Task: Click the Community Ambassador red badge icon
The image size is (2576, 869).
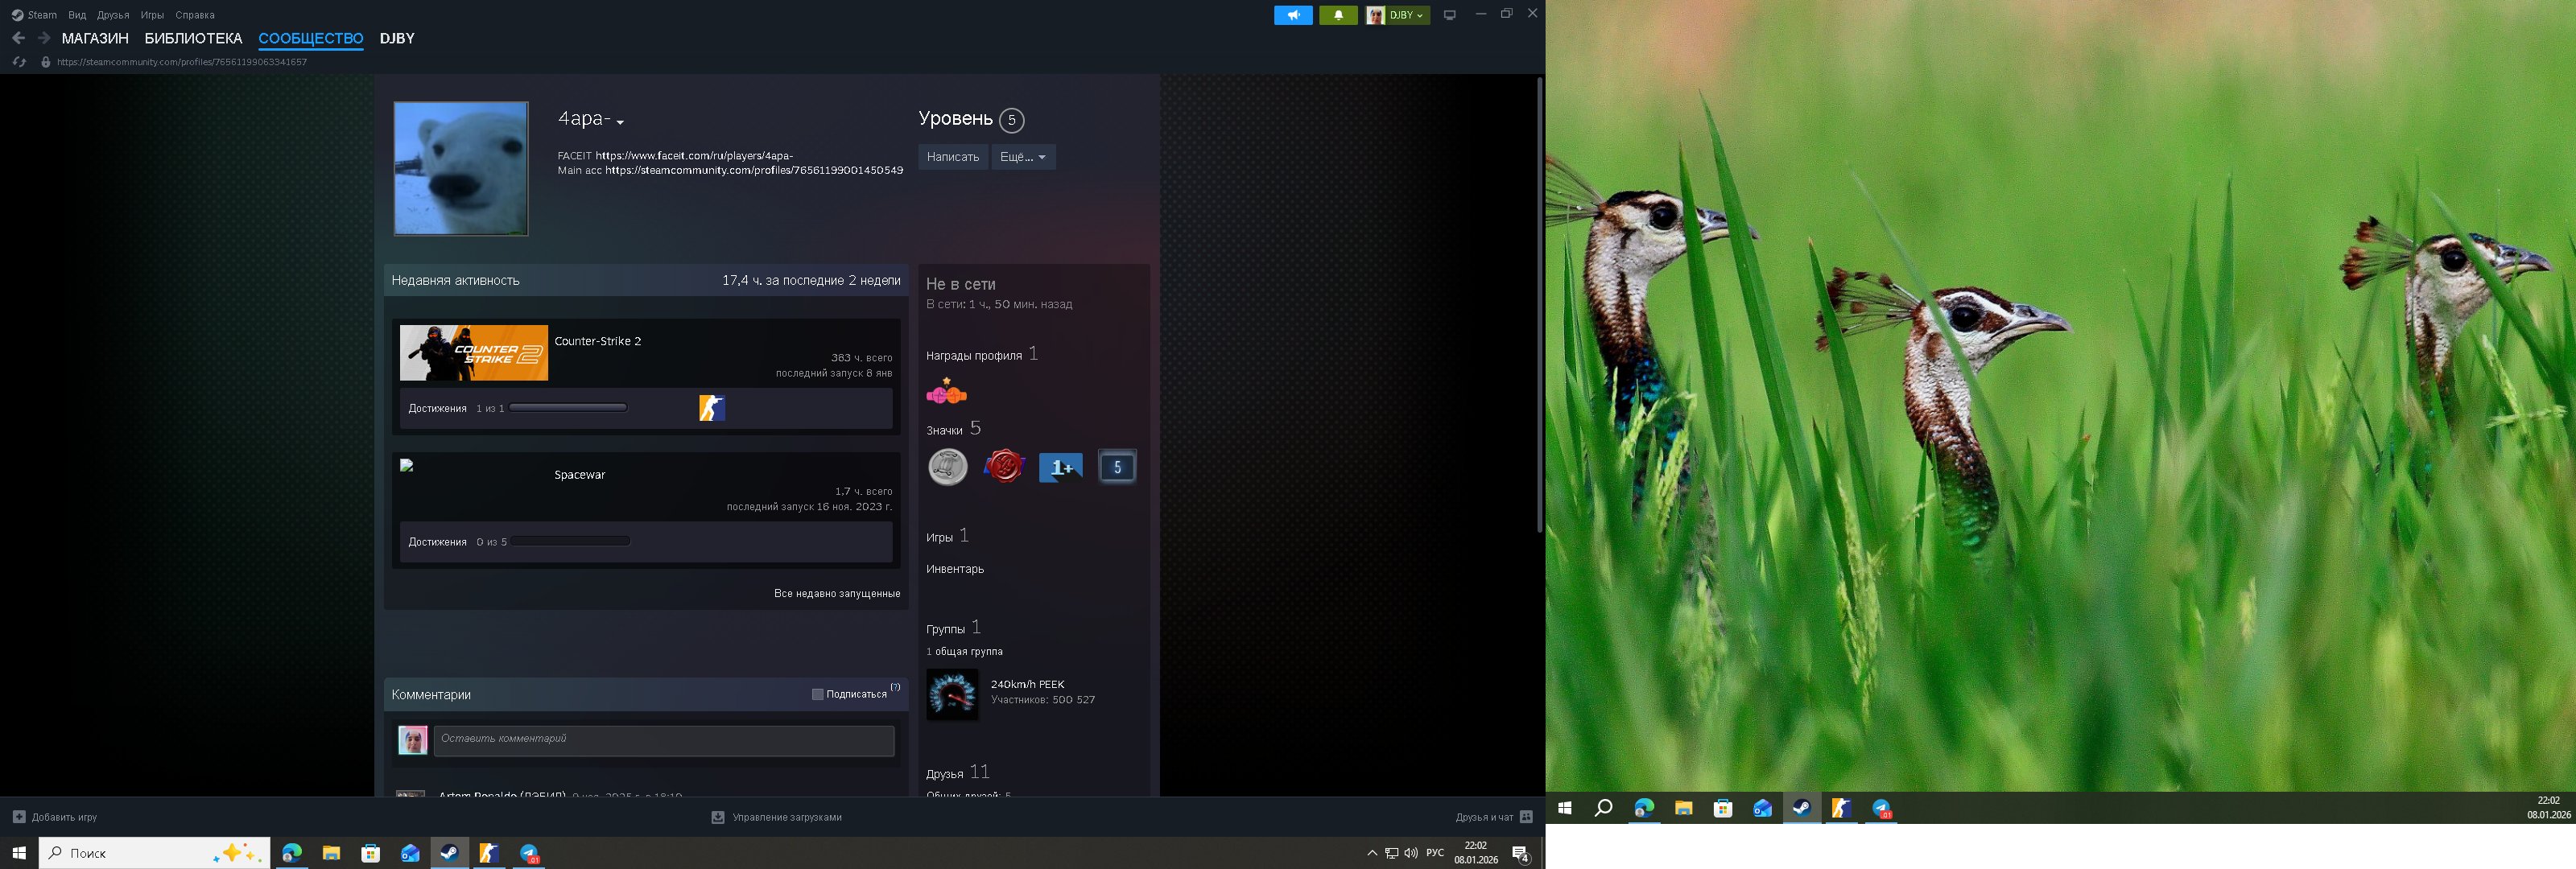Action: click(x=1004, y=466)
